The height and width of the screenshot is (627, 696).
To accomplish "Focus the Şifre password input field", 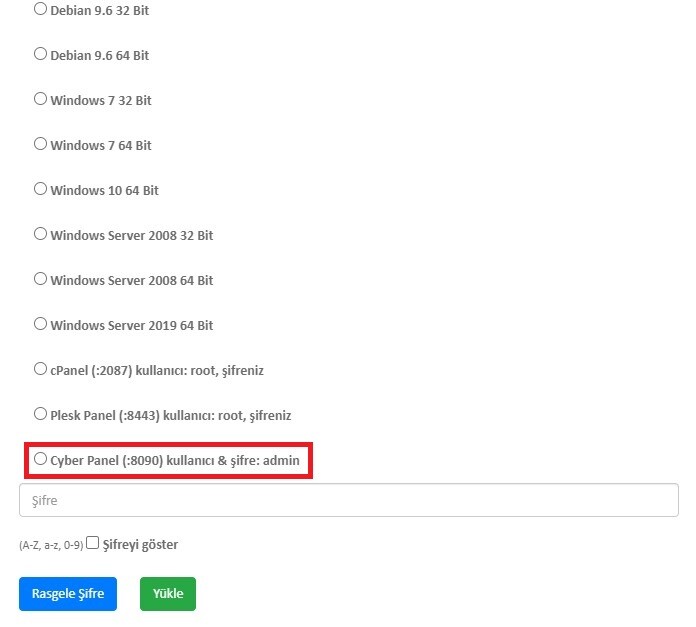I will click(x=349, y=500).
